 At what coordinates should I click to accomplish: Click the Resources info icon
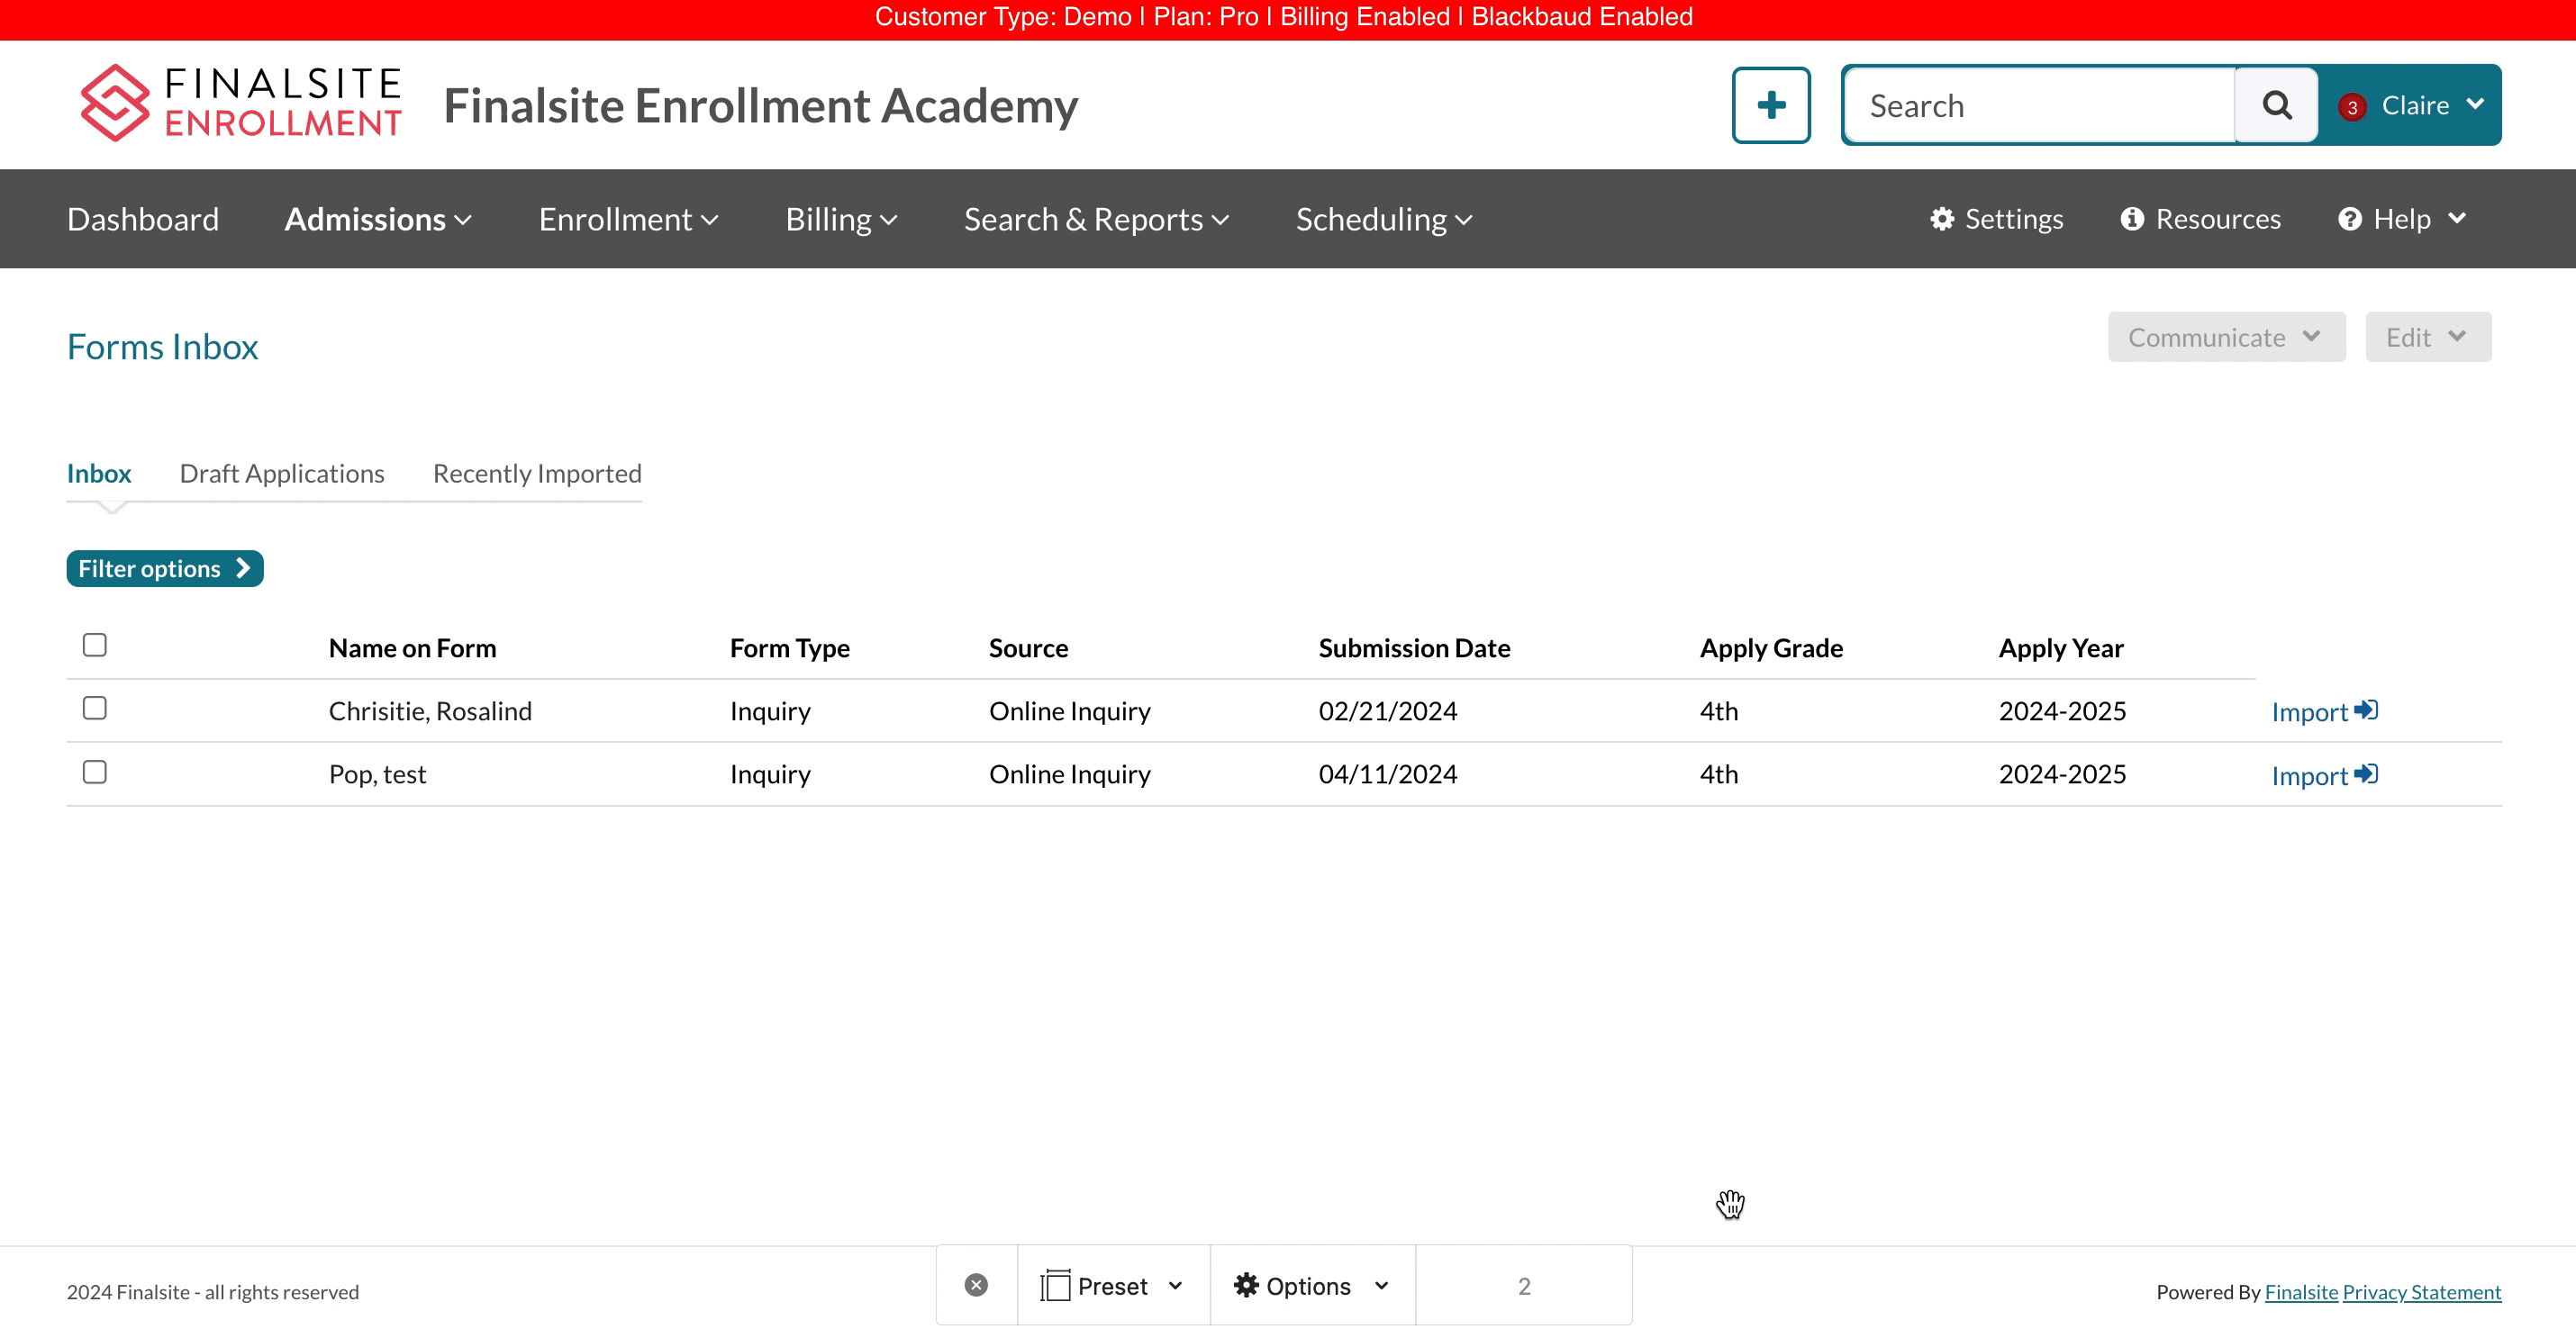(x=2130, y=217)
